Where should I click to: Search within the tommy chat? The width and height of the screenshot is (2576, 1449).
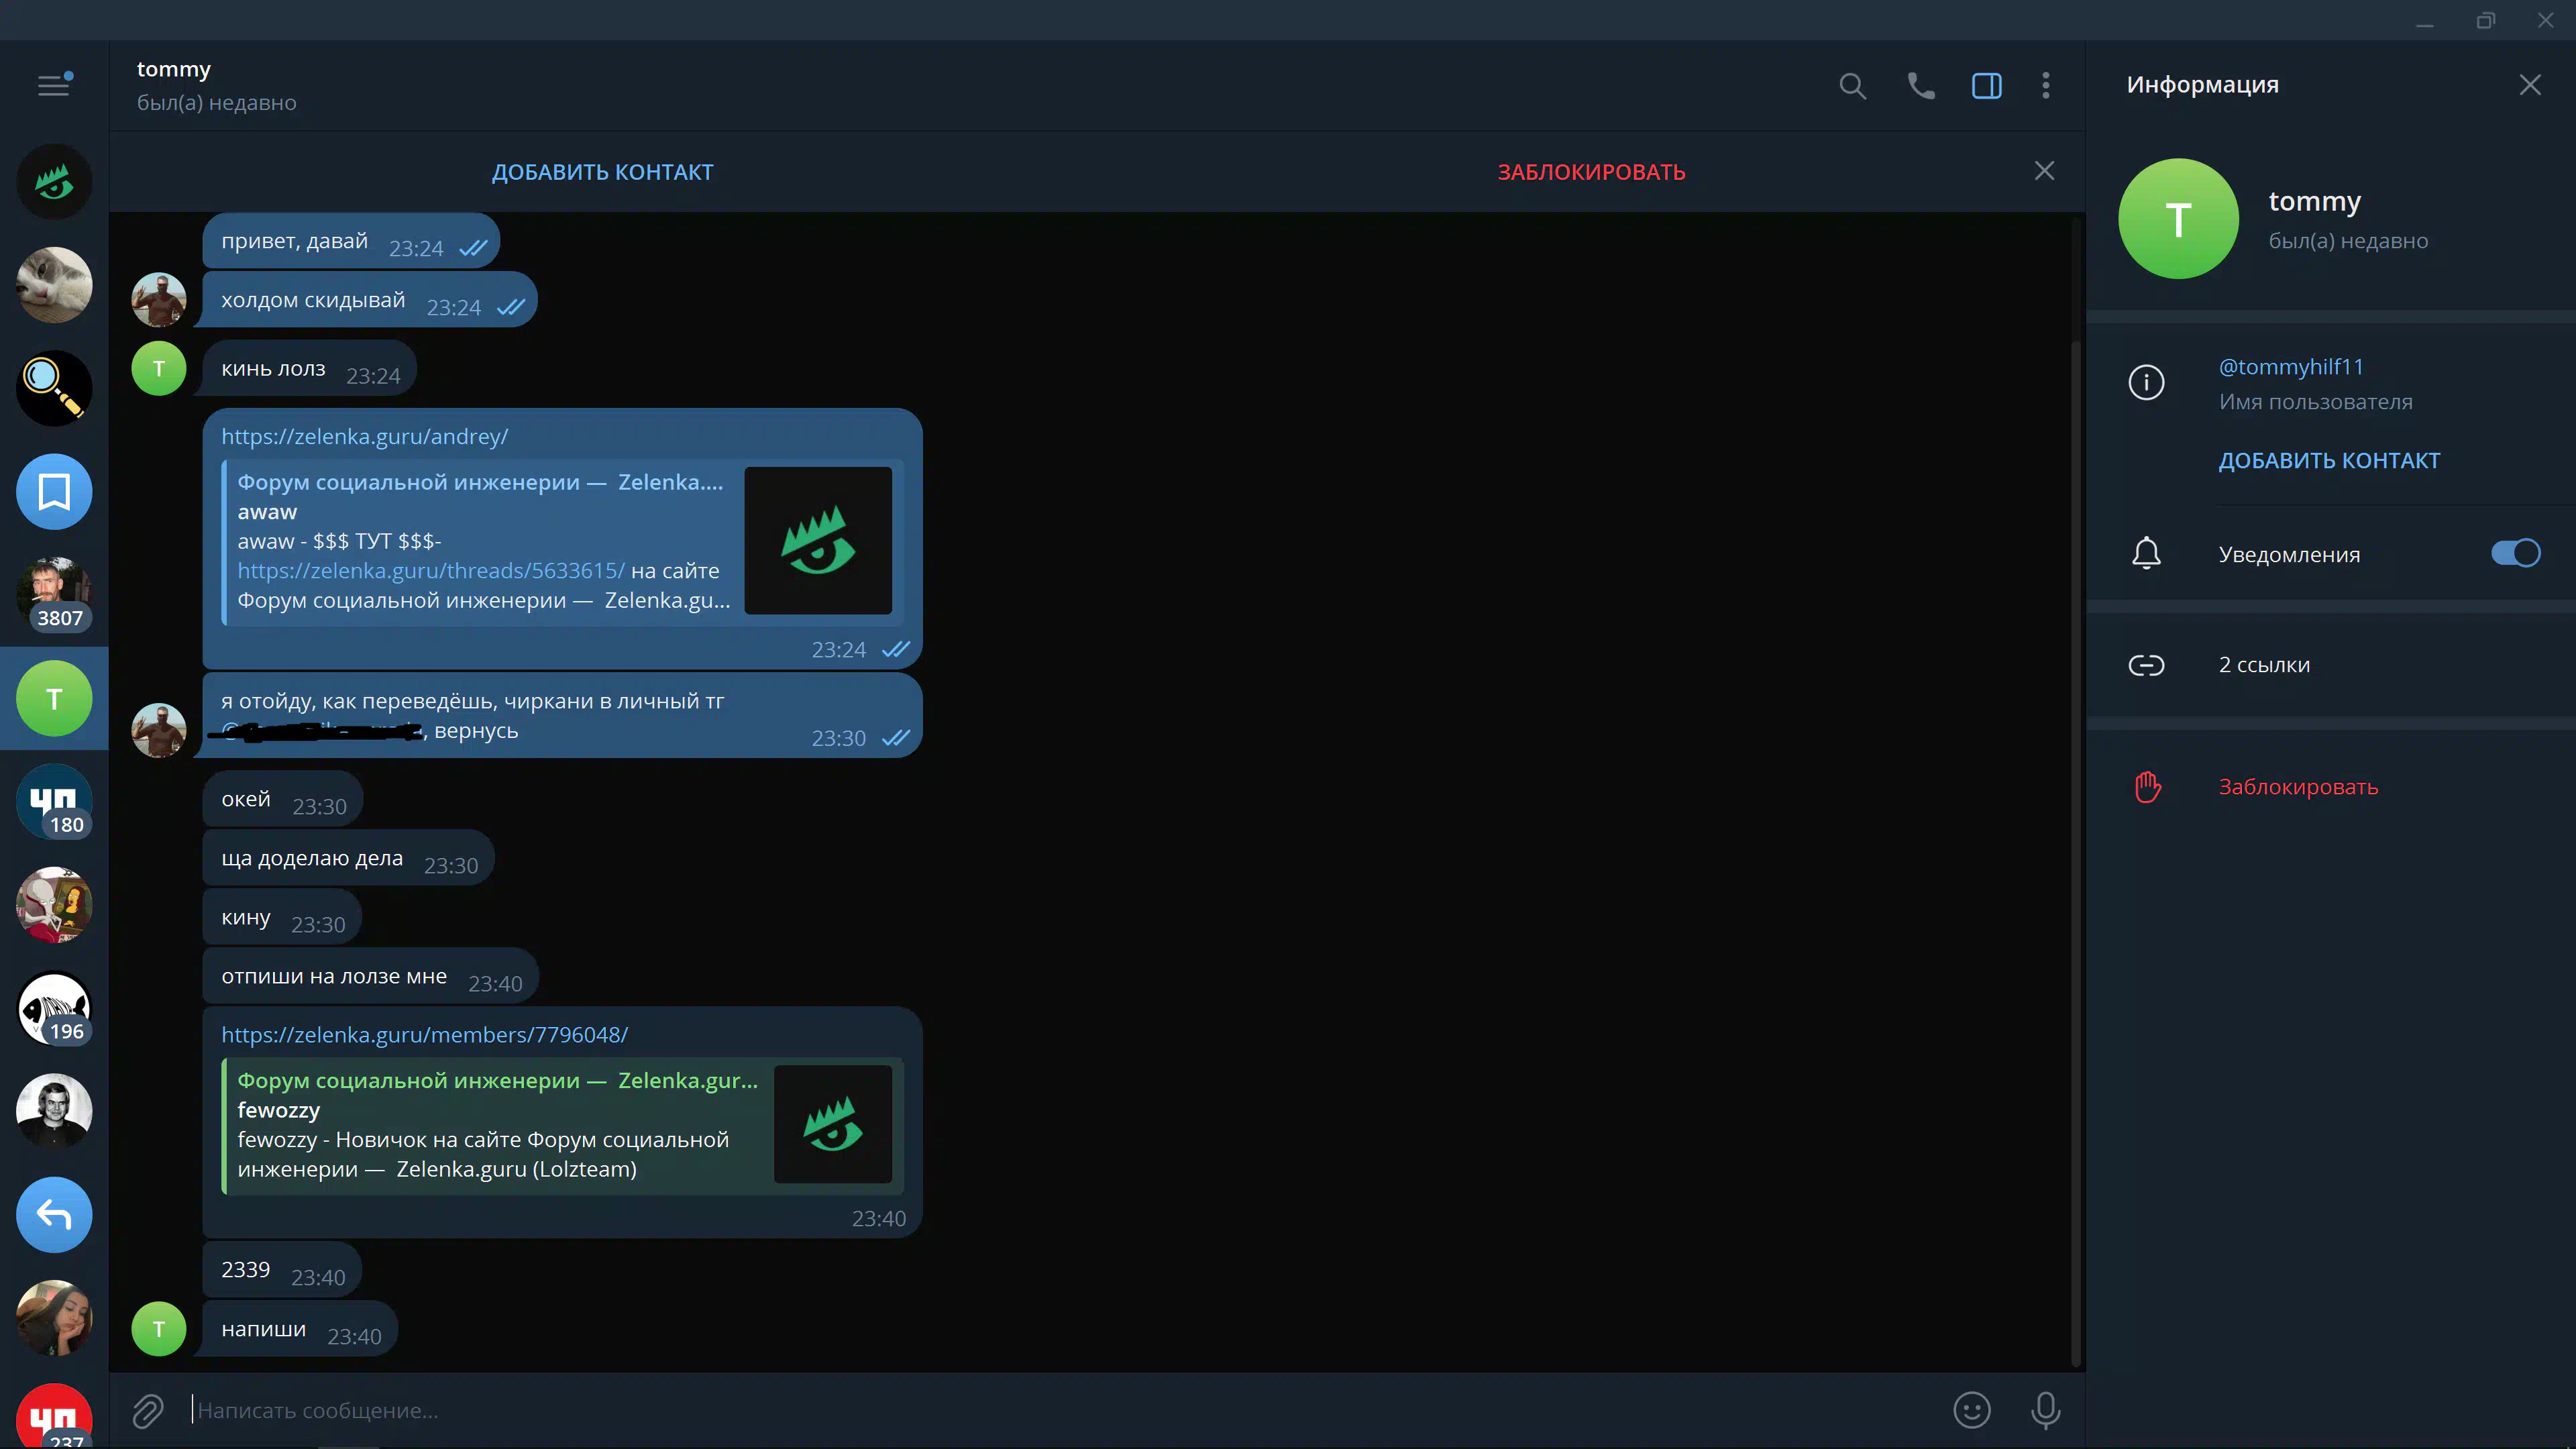point(1852,86)
